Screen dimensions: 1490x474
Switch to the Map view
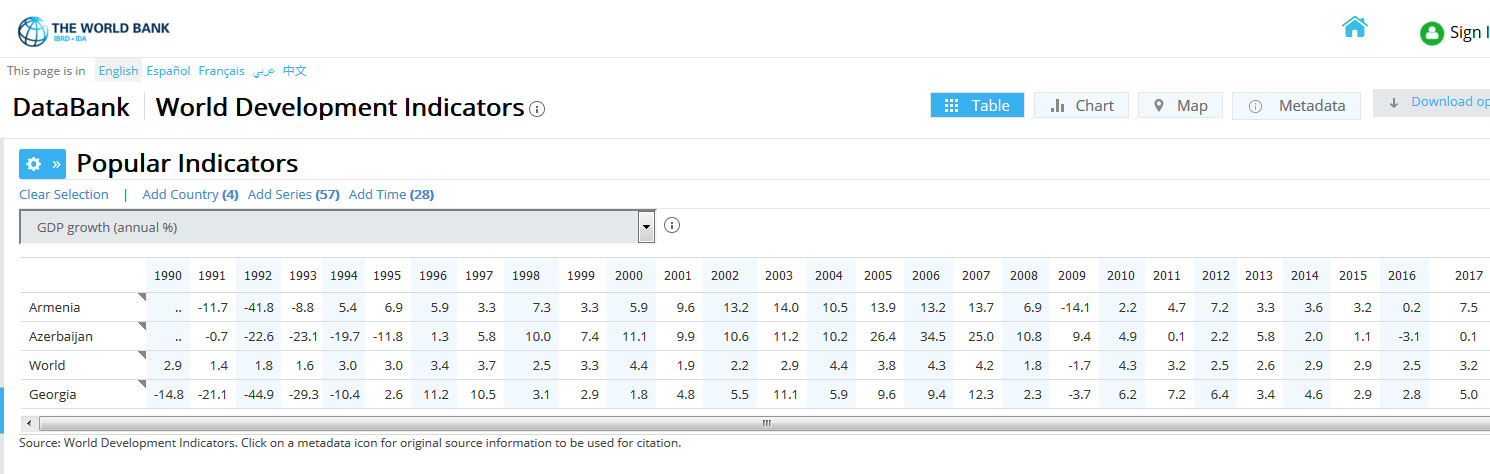point(1180,105)
